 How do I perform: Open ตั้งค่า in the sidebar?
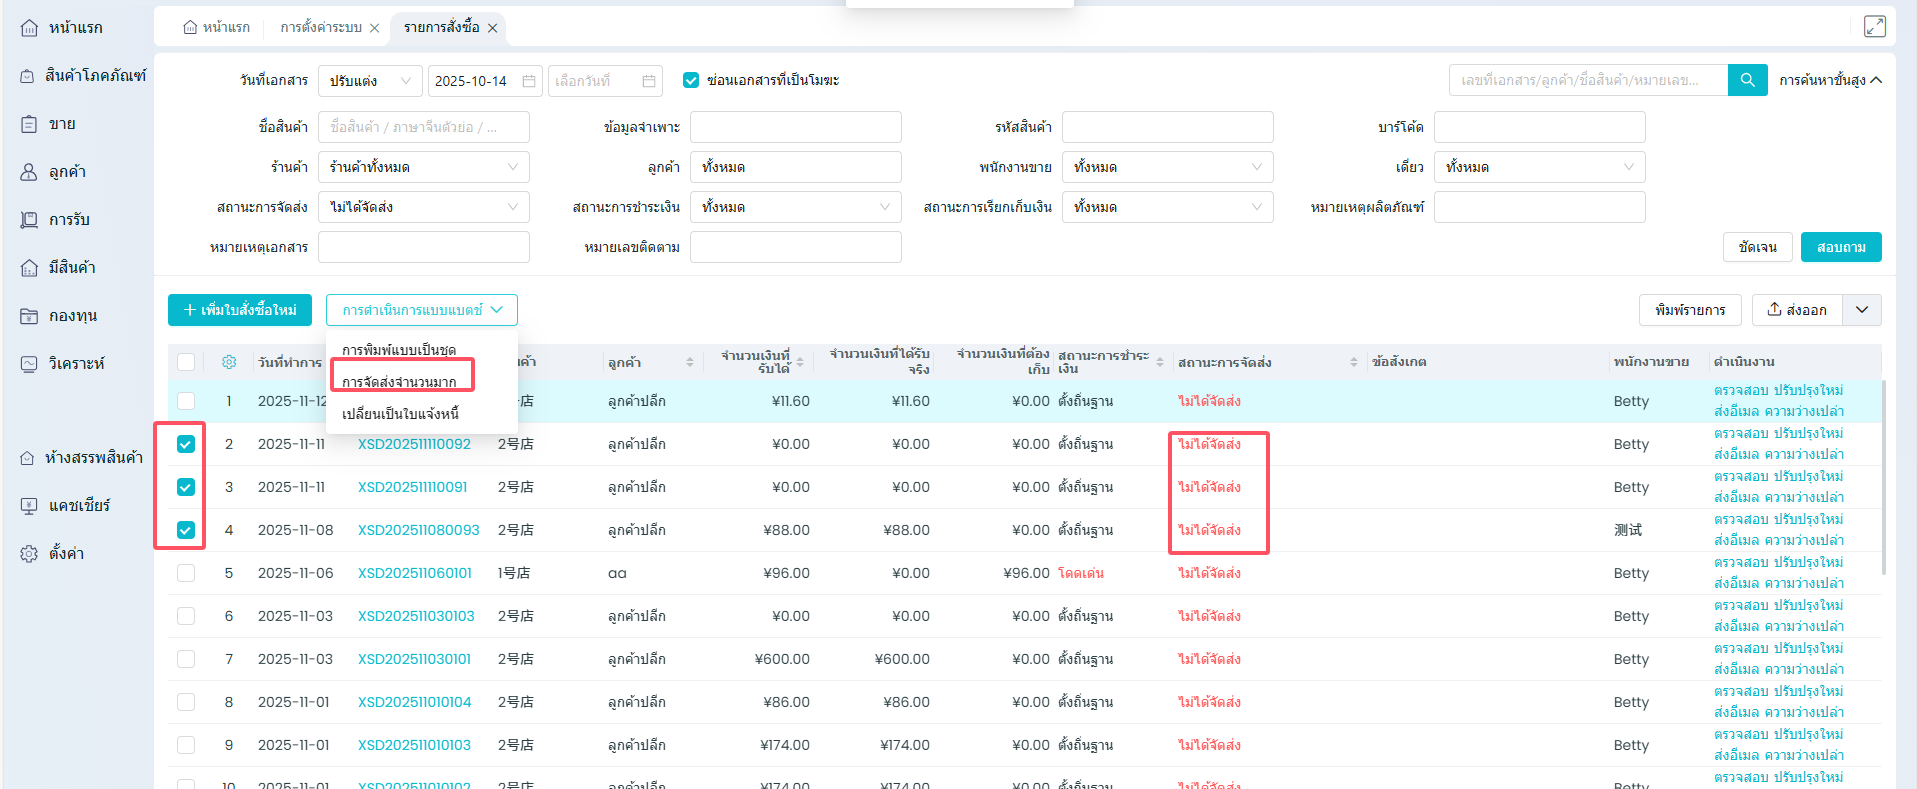(66, 554)
